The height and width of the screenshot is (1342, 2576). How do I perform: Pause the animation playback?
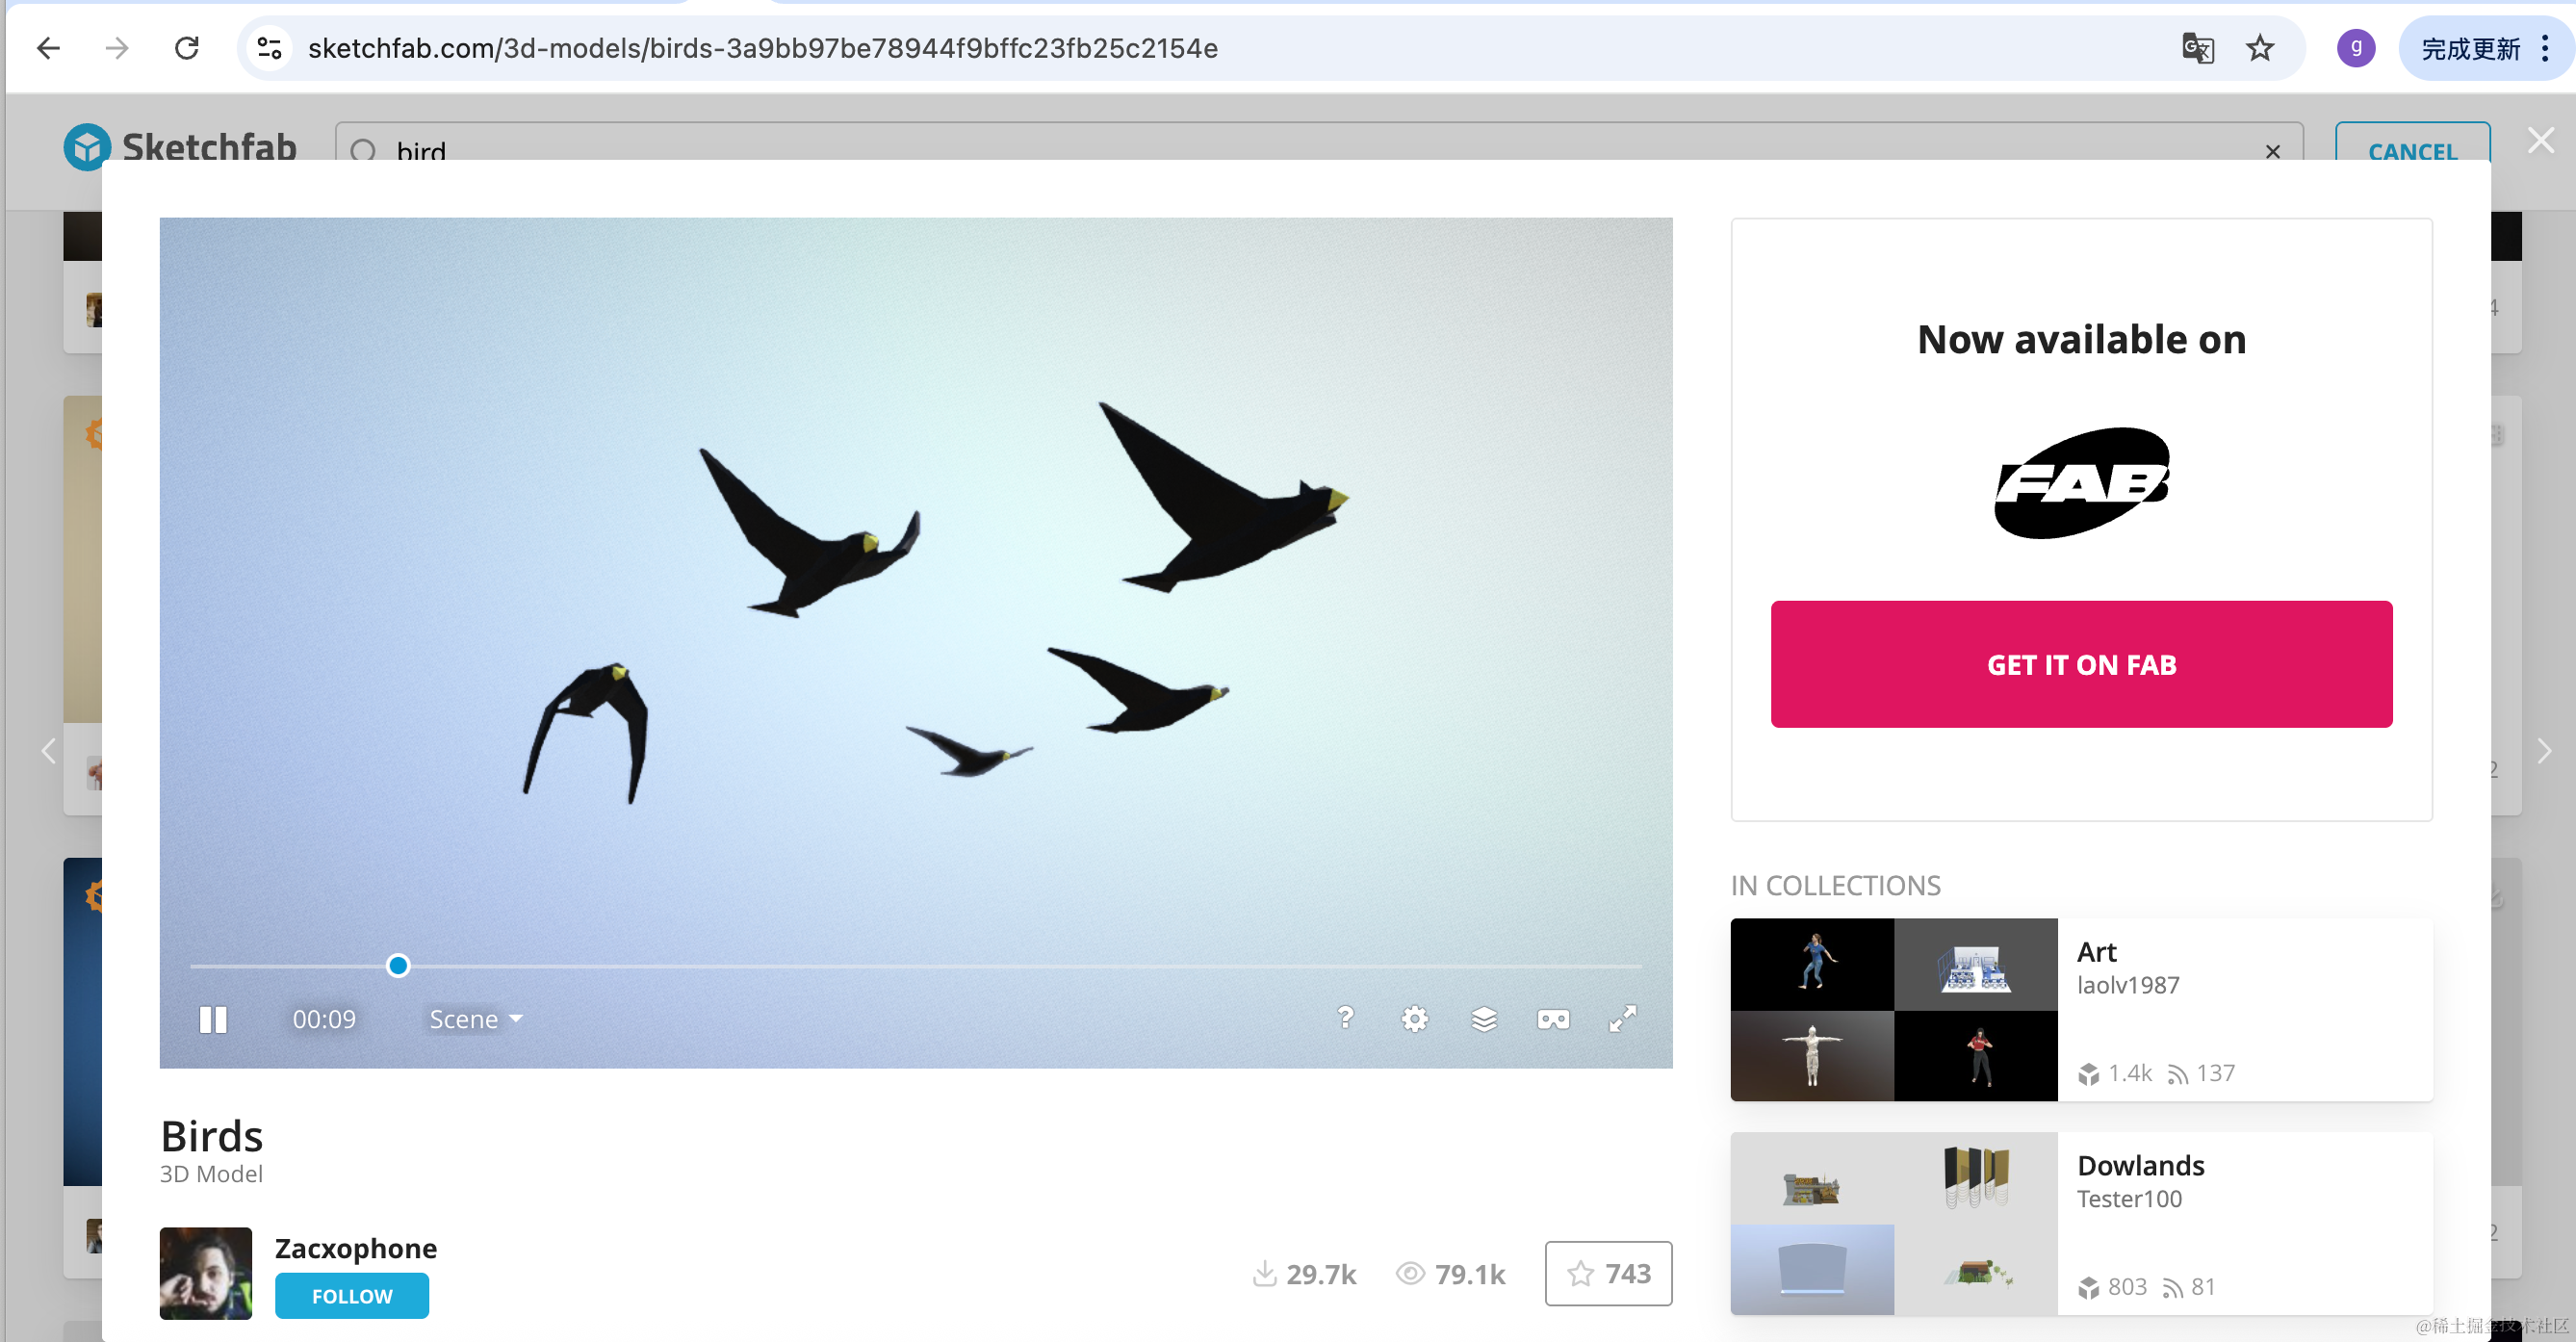pyautogui.click(x=213, y=1019)
